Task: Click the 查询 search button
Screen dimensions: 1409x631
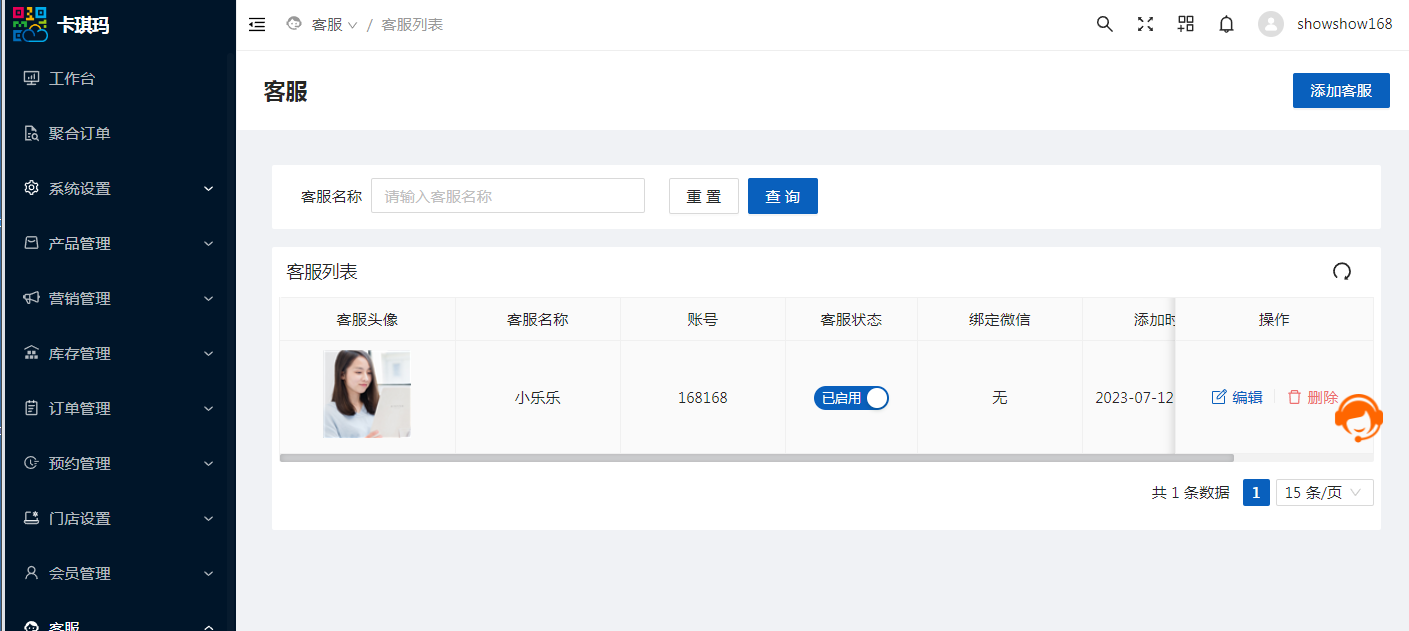Action: click(782, 197)
